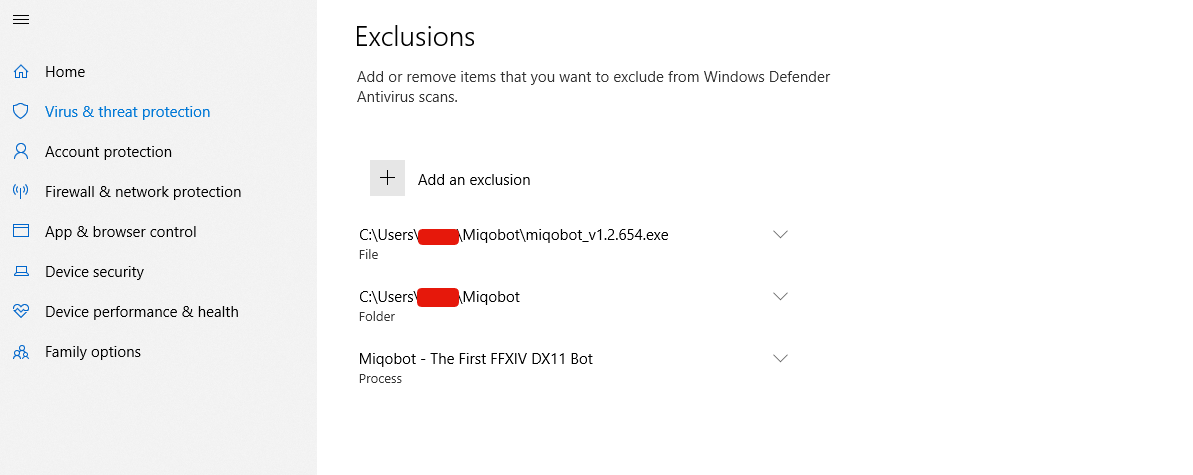1193x475 pixels.
Task: Select the Miqobot folder path entry
Action: point(439,297)
